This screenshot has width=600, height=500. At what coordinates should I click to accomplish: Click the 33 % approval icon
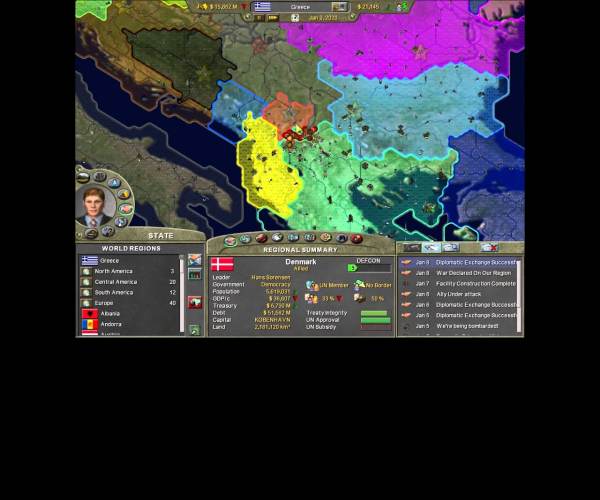click(x=311, y=298)
